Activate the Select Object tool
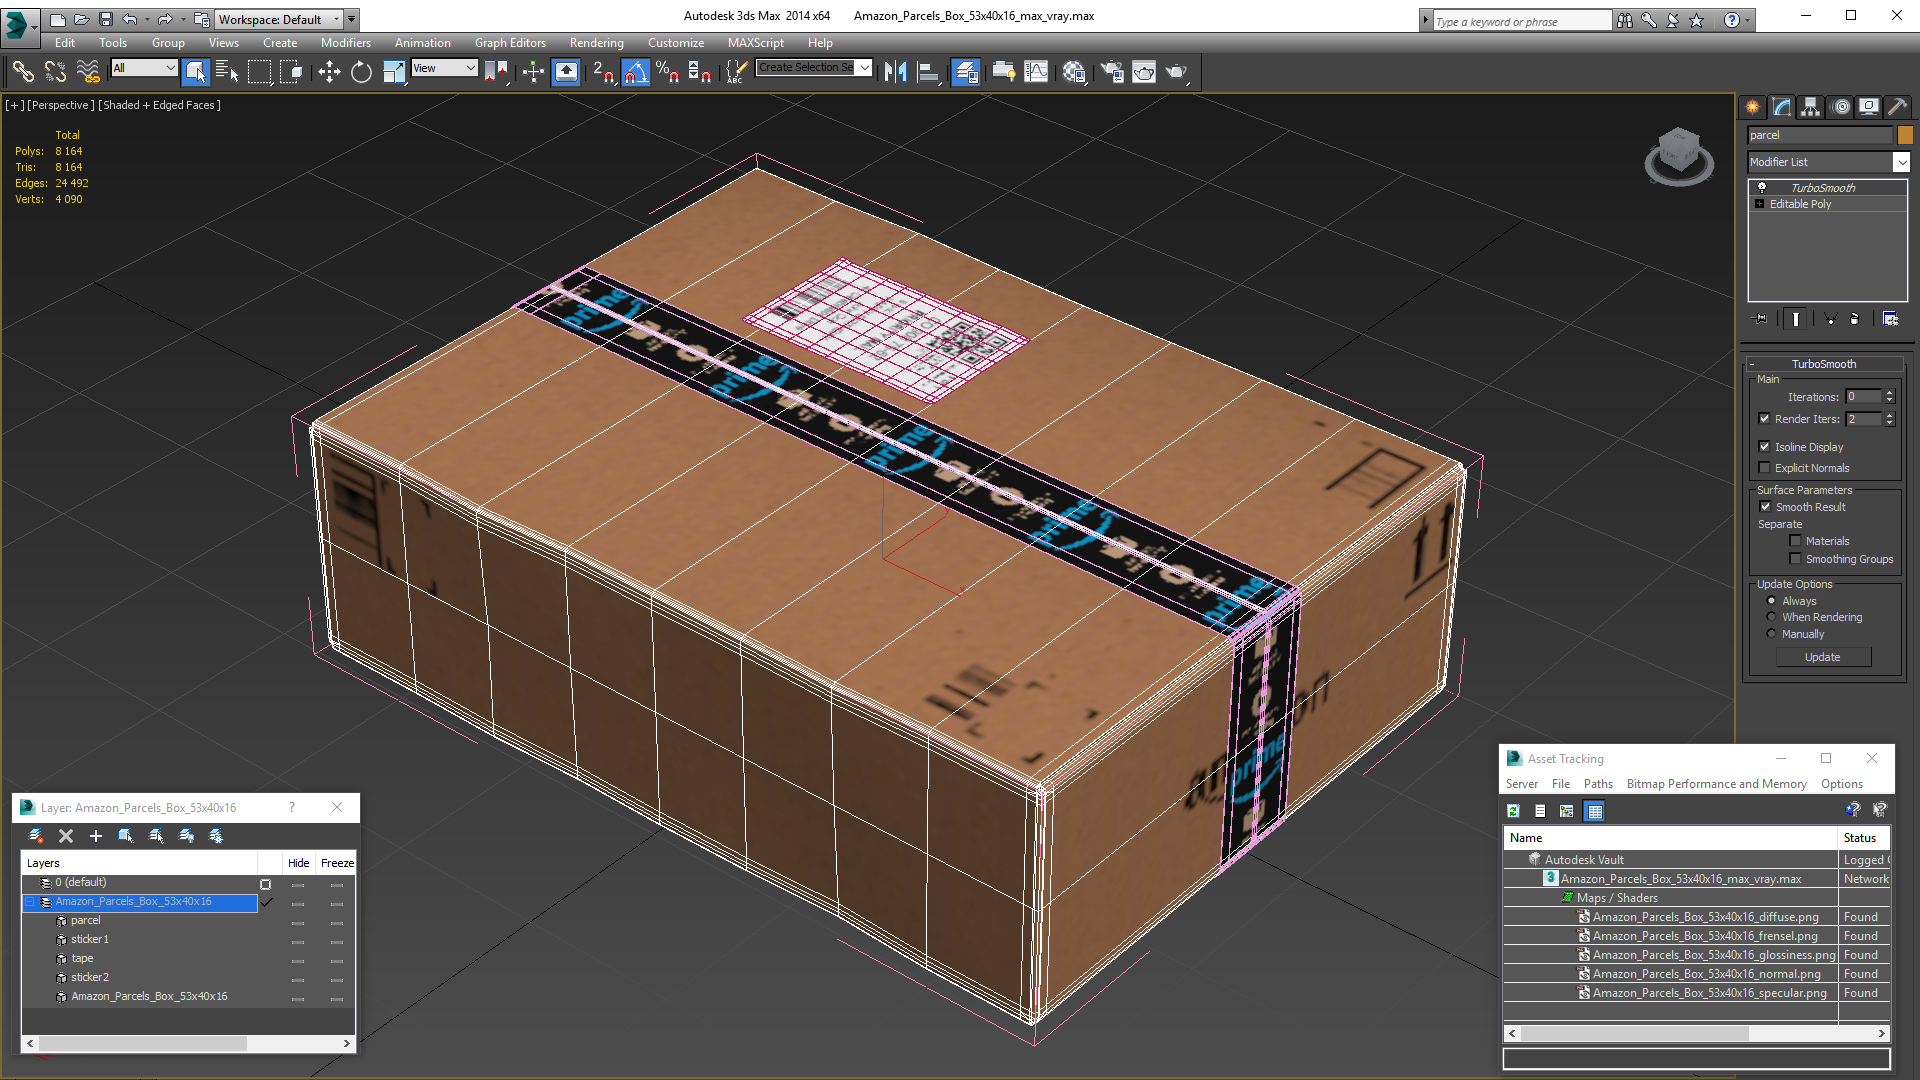1920x1080 pixels. (196, 71)
